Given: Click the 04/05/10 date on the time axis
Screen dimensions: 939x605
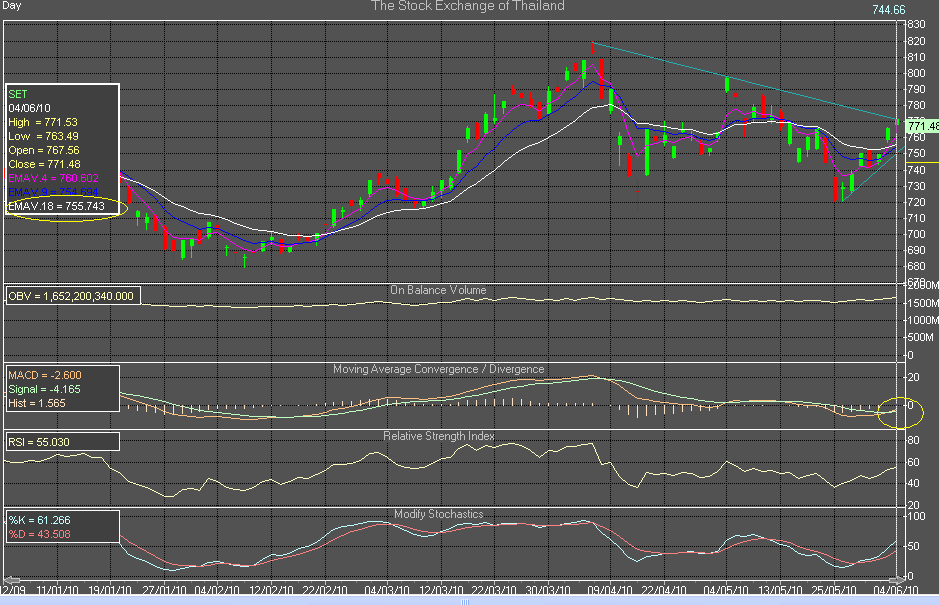Looking at the screenshot, I should pos(726,590).
